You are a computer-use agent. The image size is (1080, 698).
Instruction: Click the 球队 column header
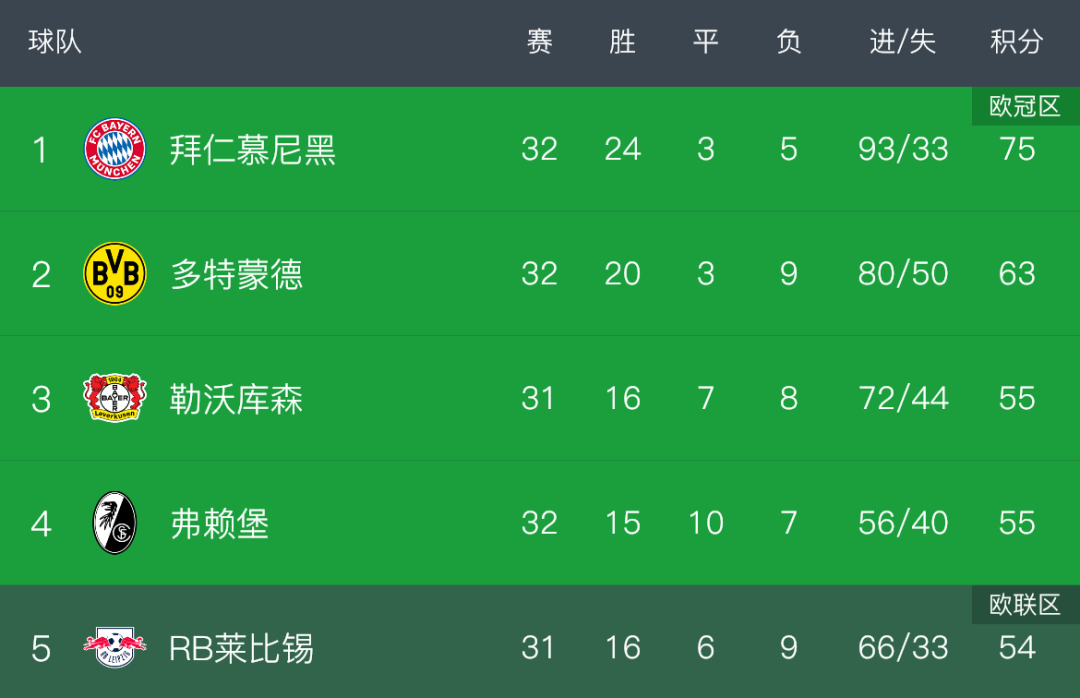(55, 42)
